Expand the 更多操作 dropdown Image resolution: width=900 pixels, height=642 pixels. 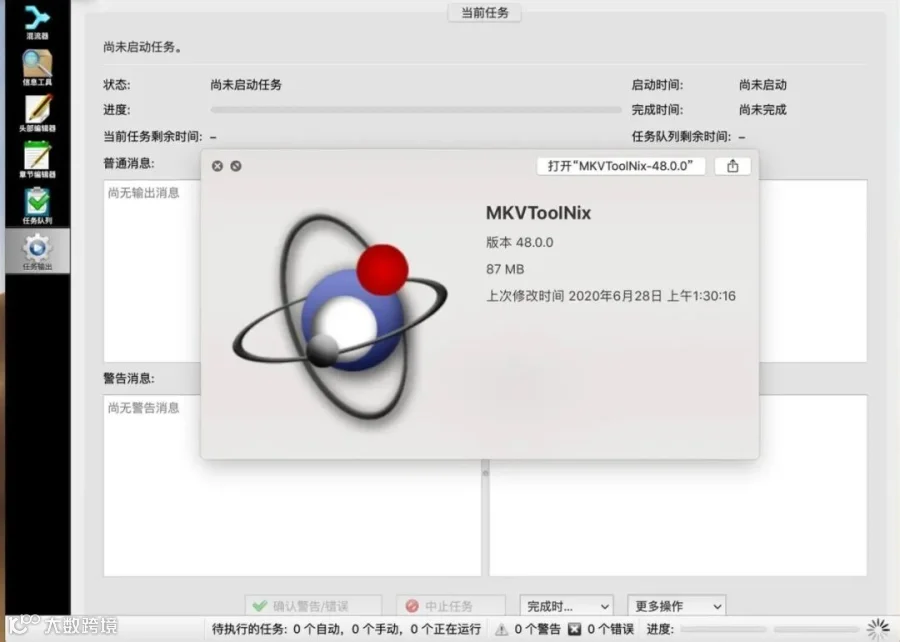click(x=676, y=606)
